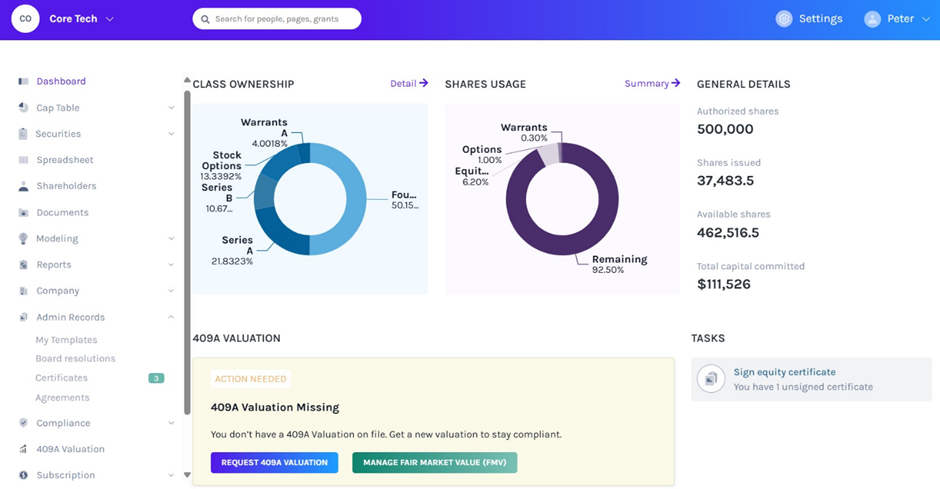This screenshot has width=940, height=489.
Task: Click the equity certificate task icon
Action: click(711, 379)
